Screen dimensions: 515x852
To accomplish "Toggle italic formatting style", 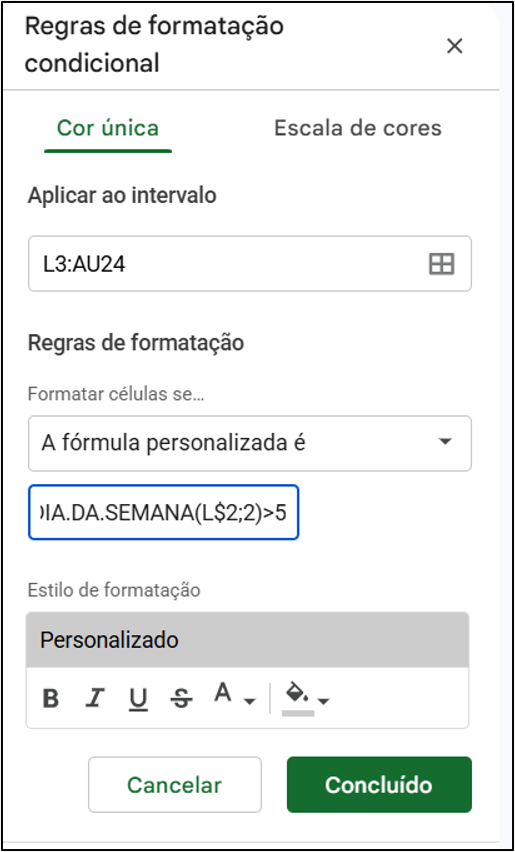I will [95, 698].
